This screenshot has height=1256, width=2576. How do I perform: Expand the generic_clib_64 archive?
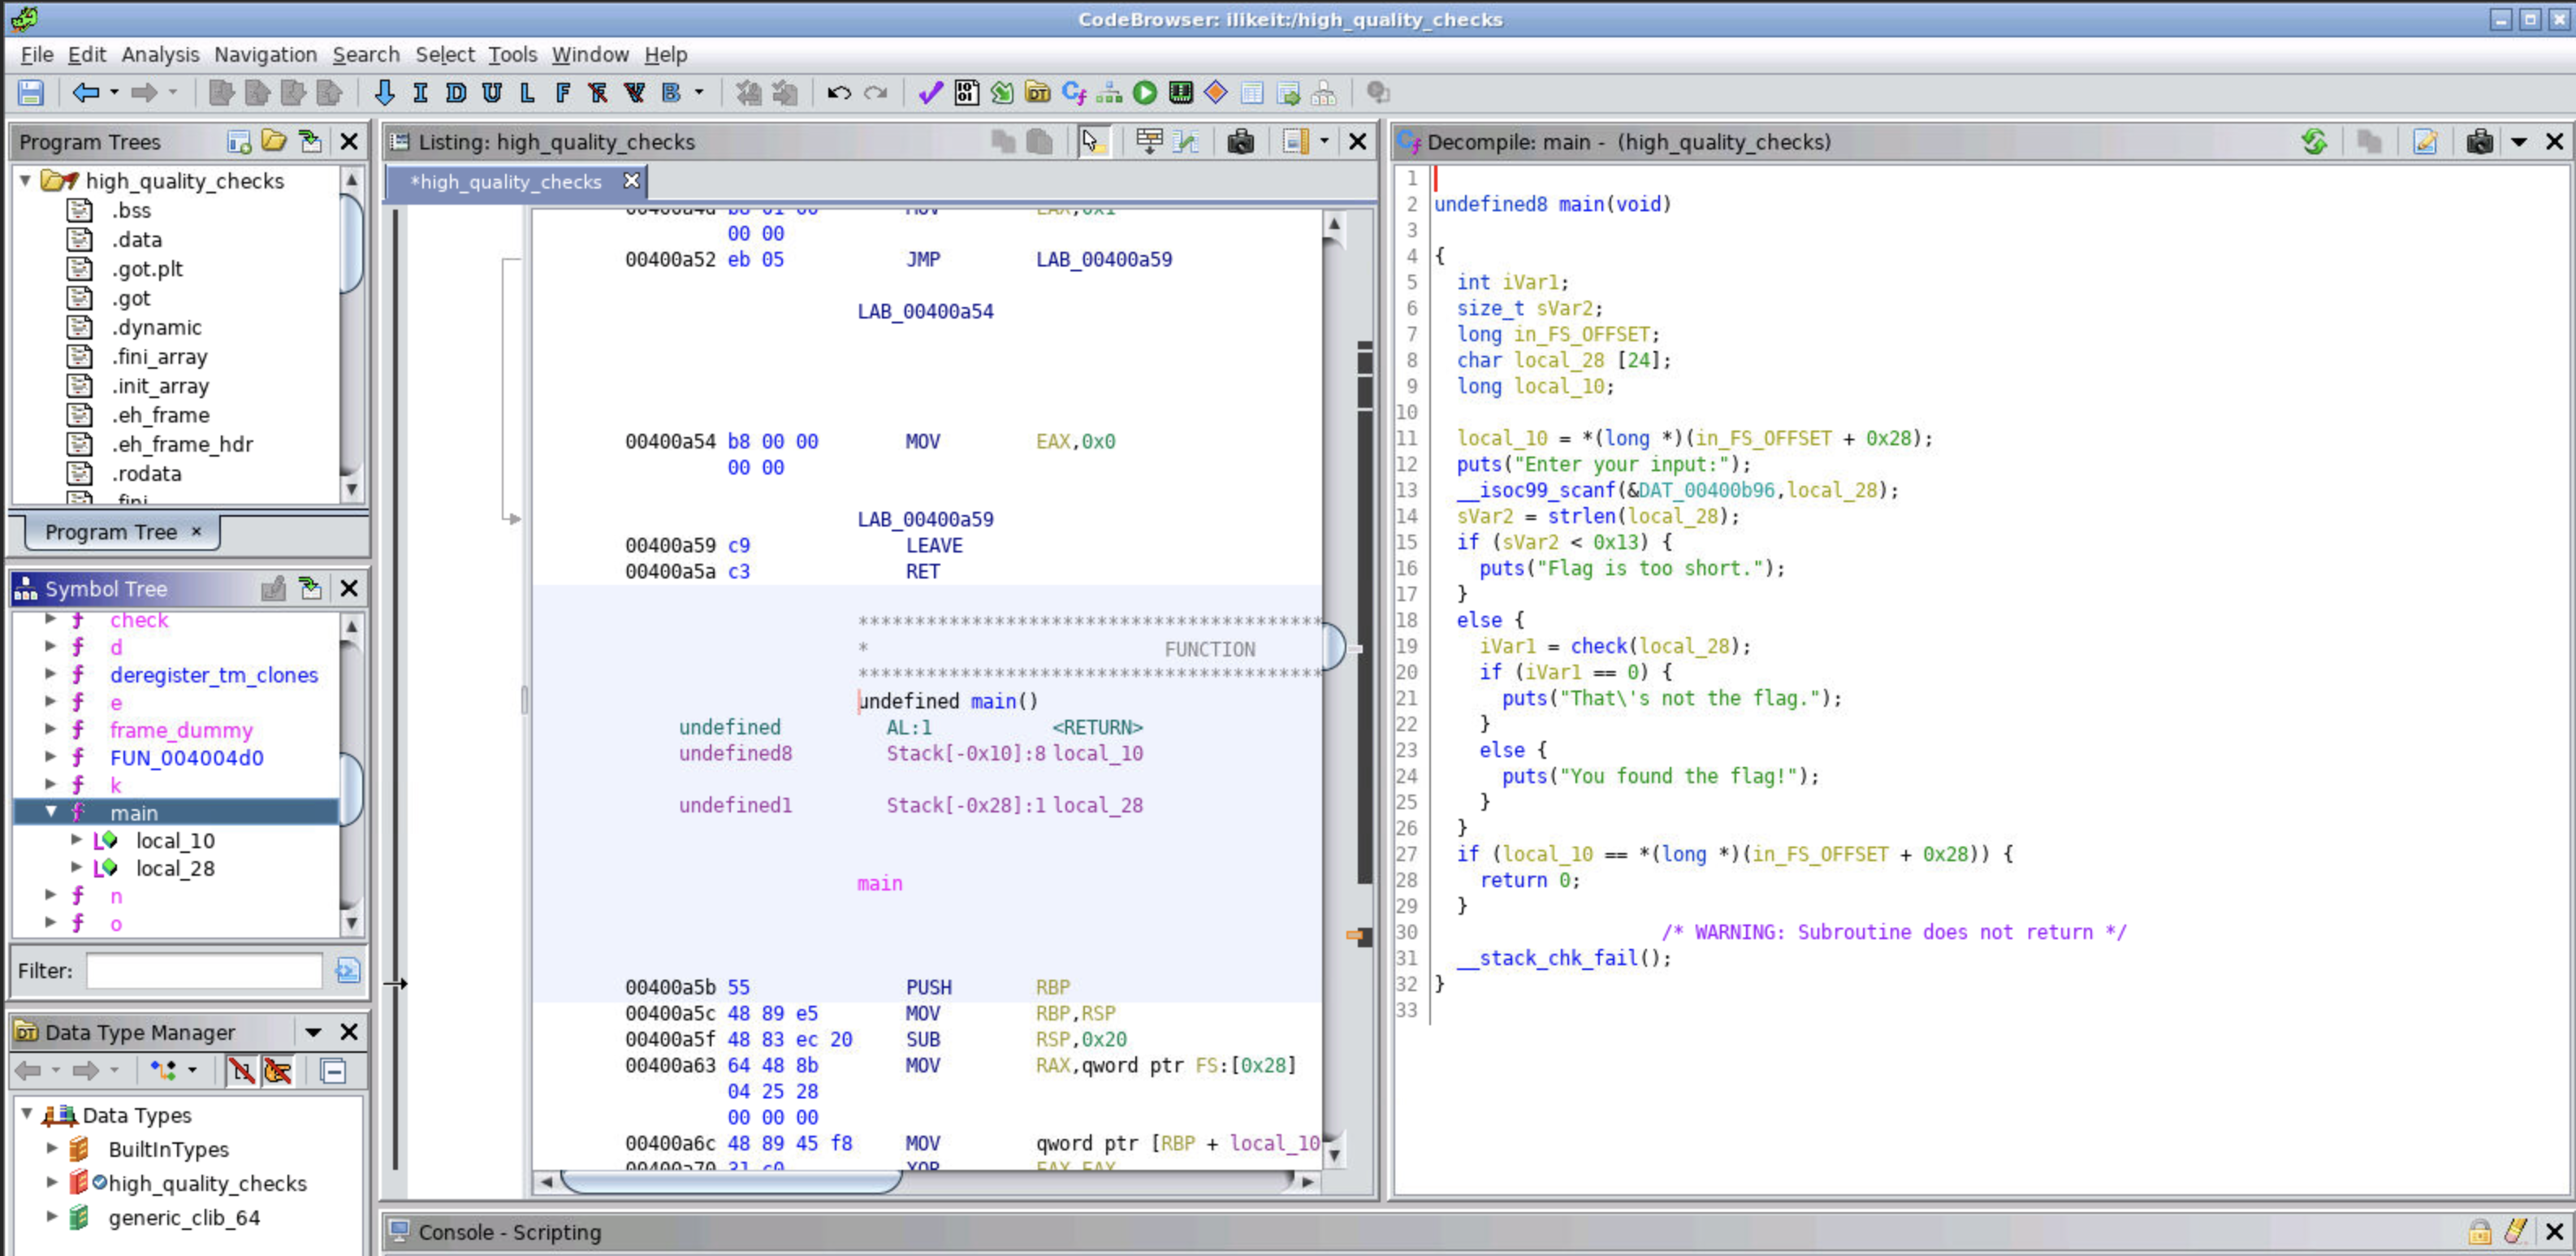(x=52, y=1217)
